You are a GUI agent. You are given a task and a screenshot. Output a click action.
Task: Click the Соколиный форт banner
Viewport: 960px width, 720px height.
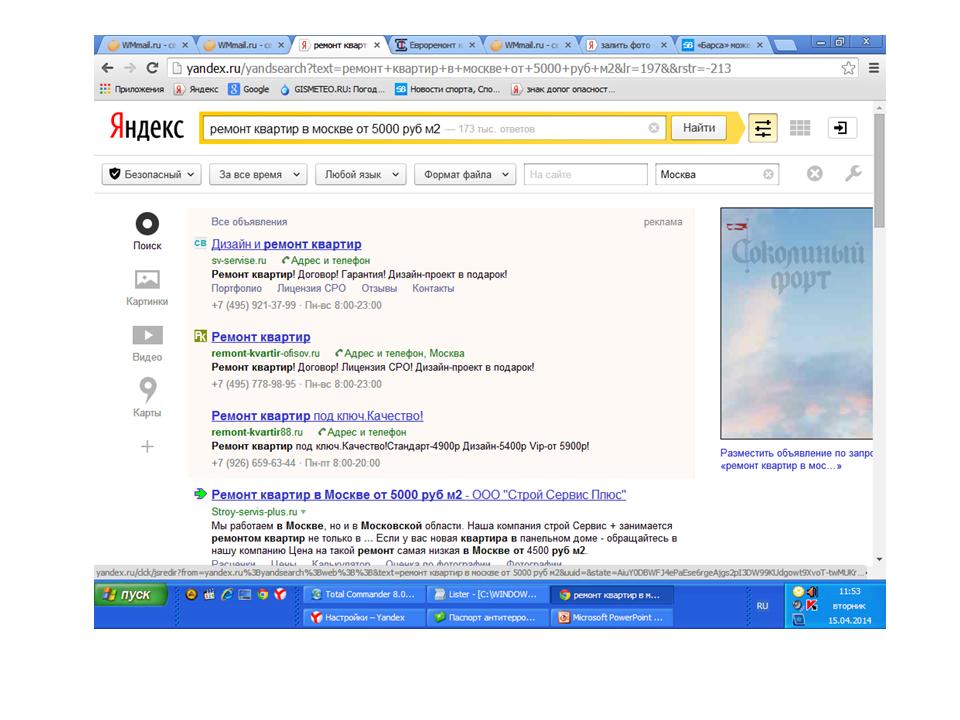796,323
